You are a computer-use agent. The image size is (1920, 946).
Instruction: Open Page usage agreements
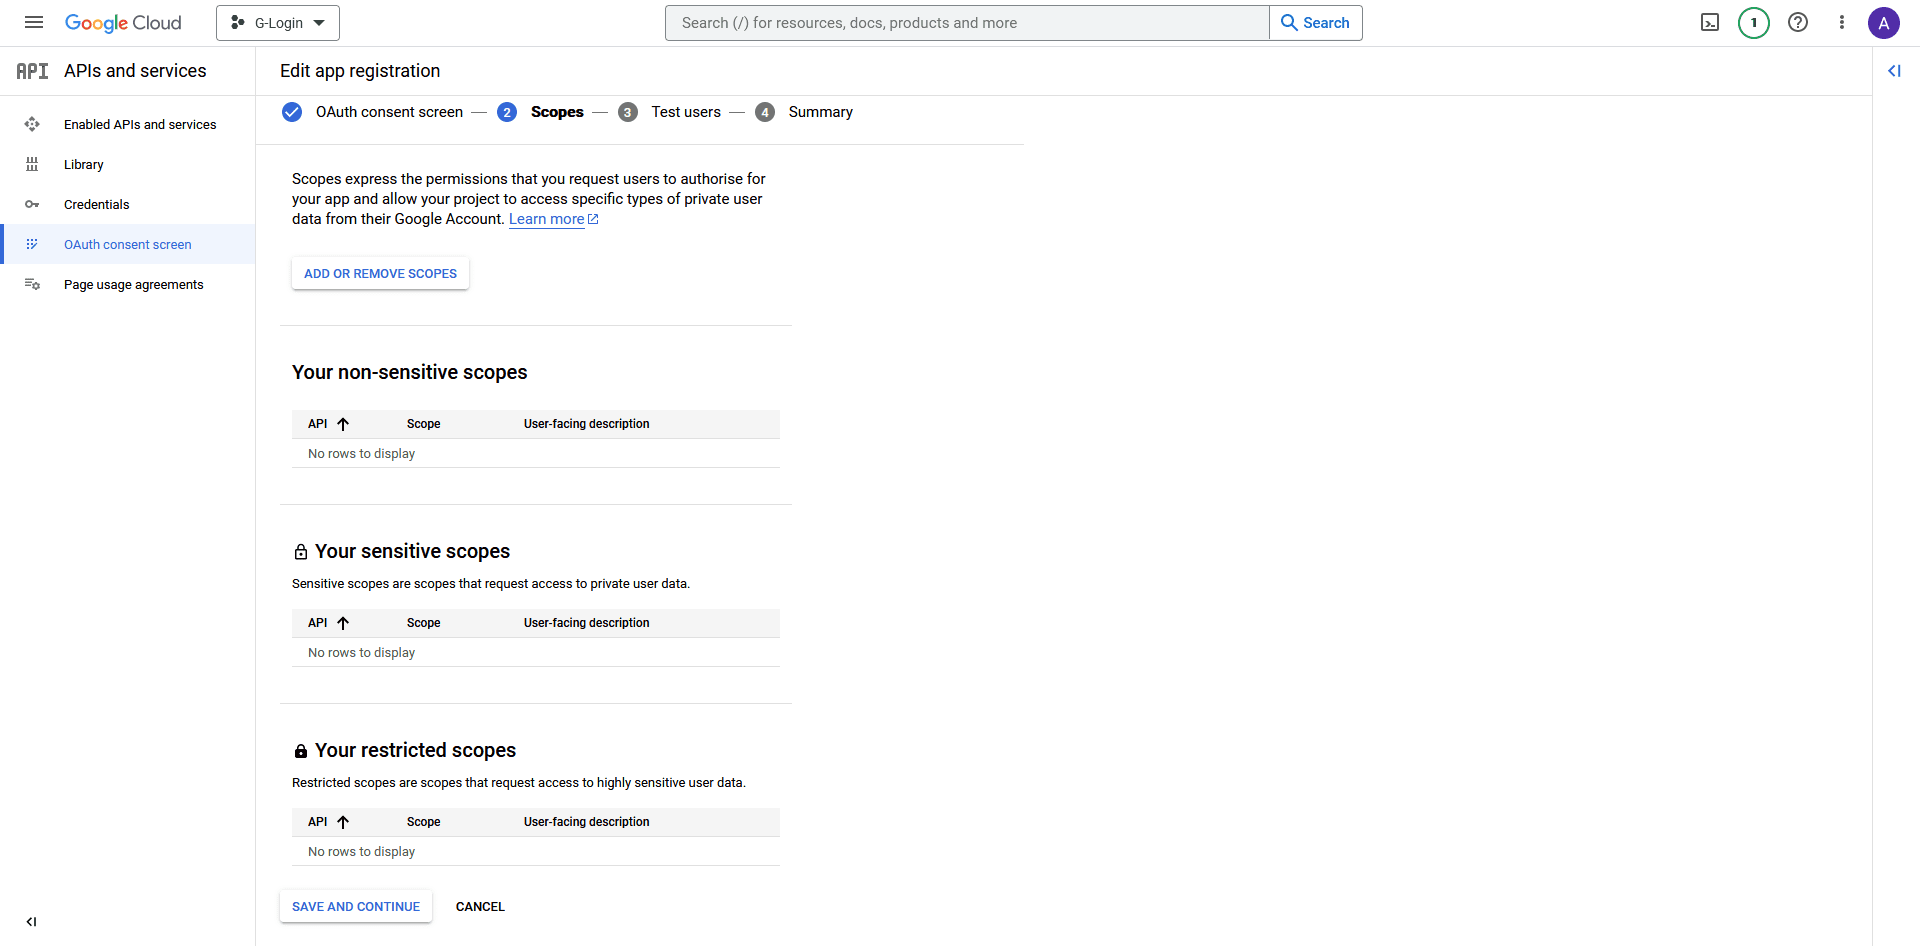(134, 284)
